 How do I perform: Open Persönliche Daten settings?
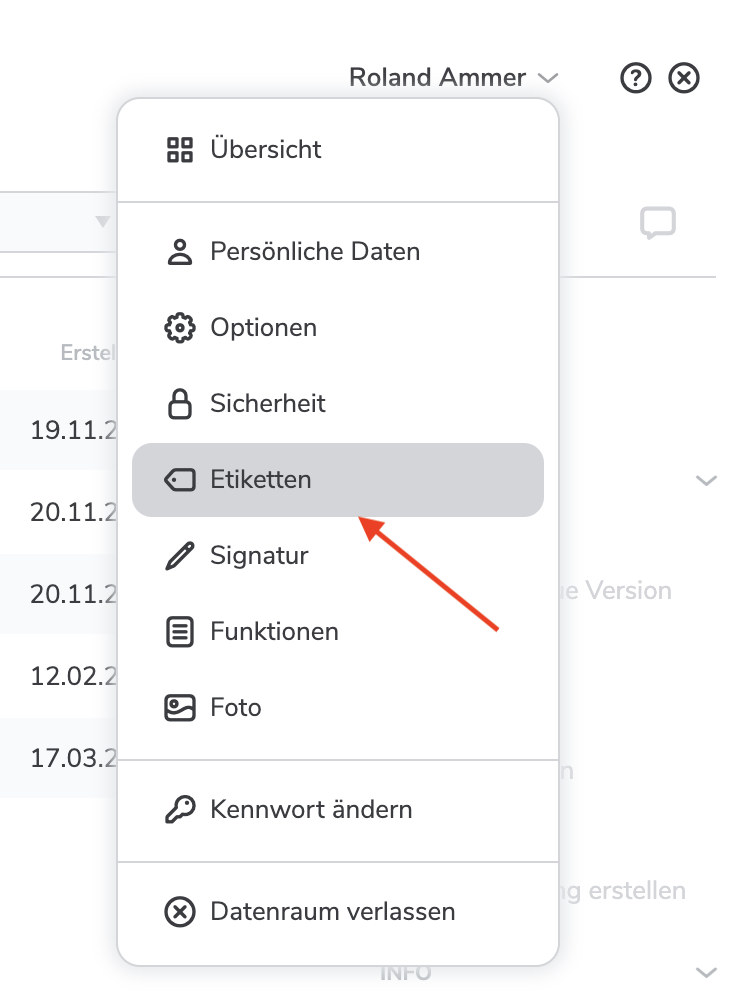pos(314,252)
